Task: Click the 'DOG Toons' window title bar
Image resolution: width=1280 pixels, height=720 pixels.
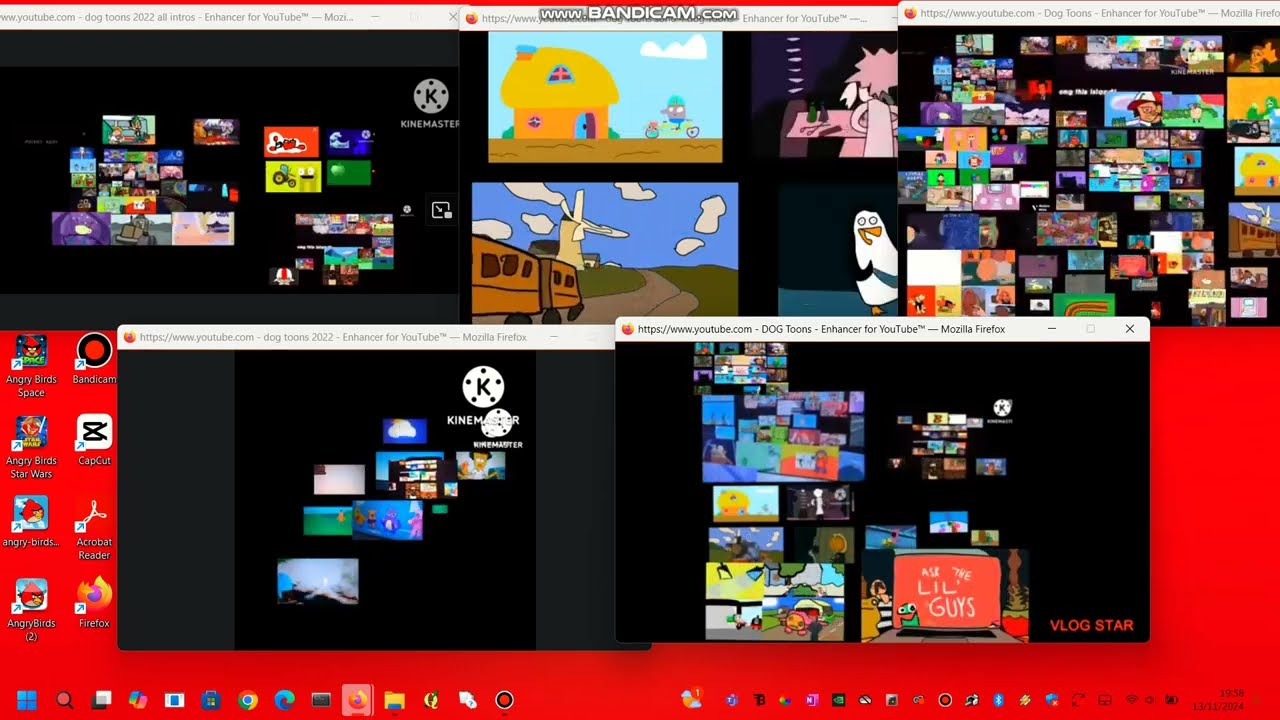Action: tap(882, 329)
